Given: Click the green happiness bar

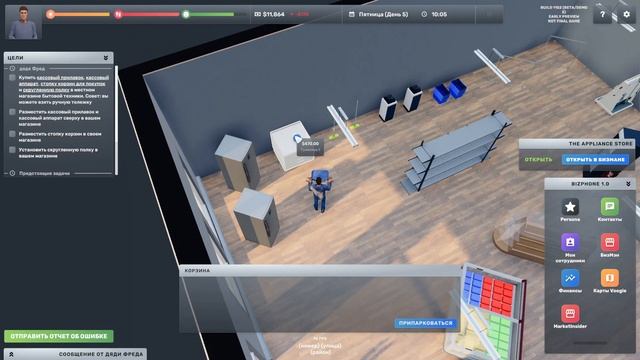Looking at the screenshot, I should (x=212, y=14).
